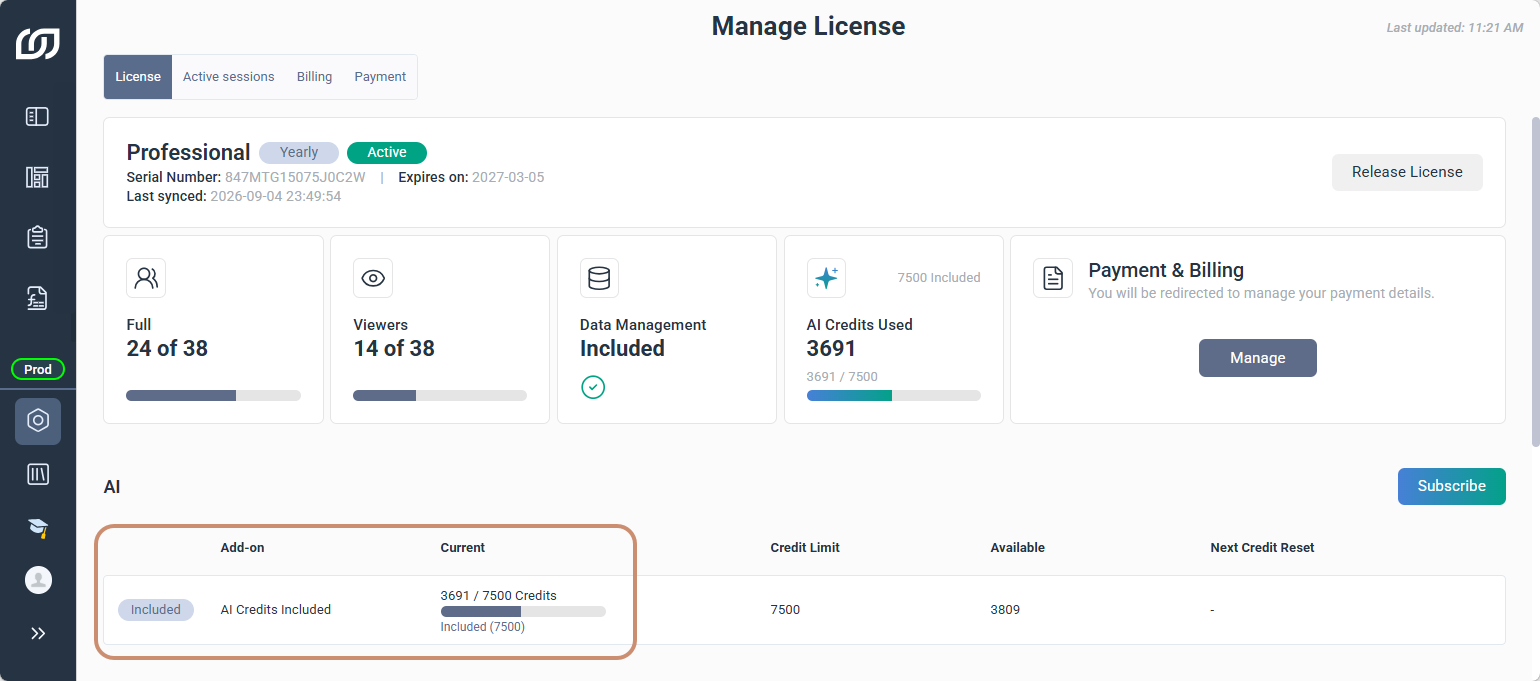The image size is (1540, 681).
Task: Expand the sidebar with double chevron
Action: pyautogui.click(x=38, y=633)
